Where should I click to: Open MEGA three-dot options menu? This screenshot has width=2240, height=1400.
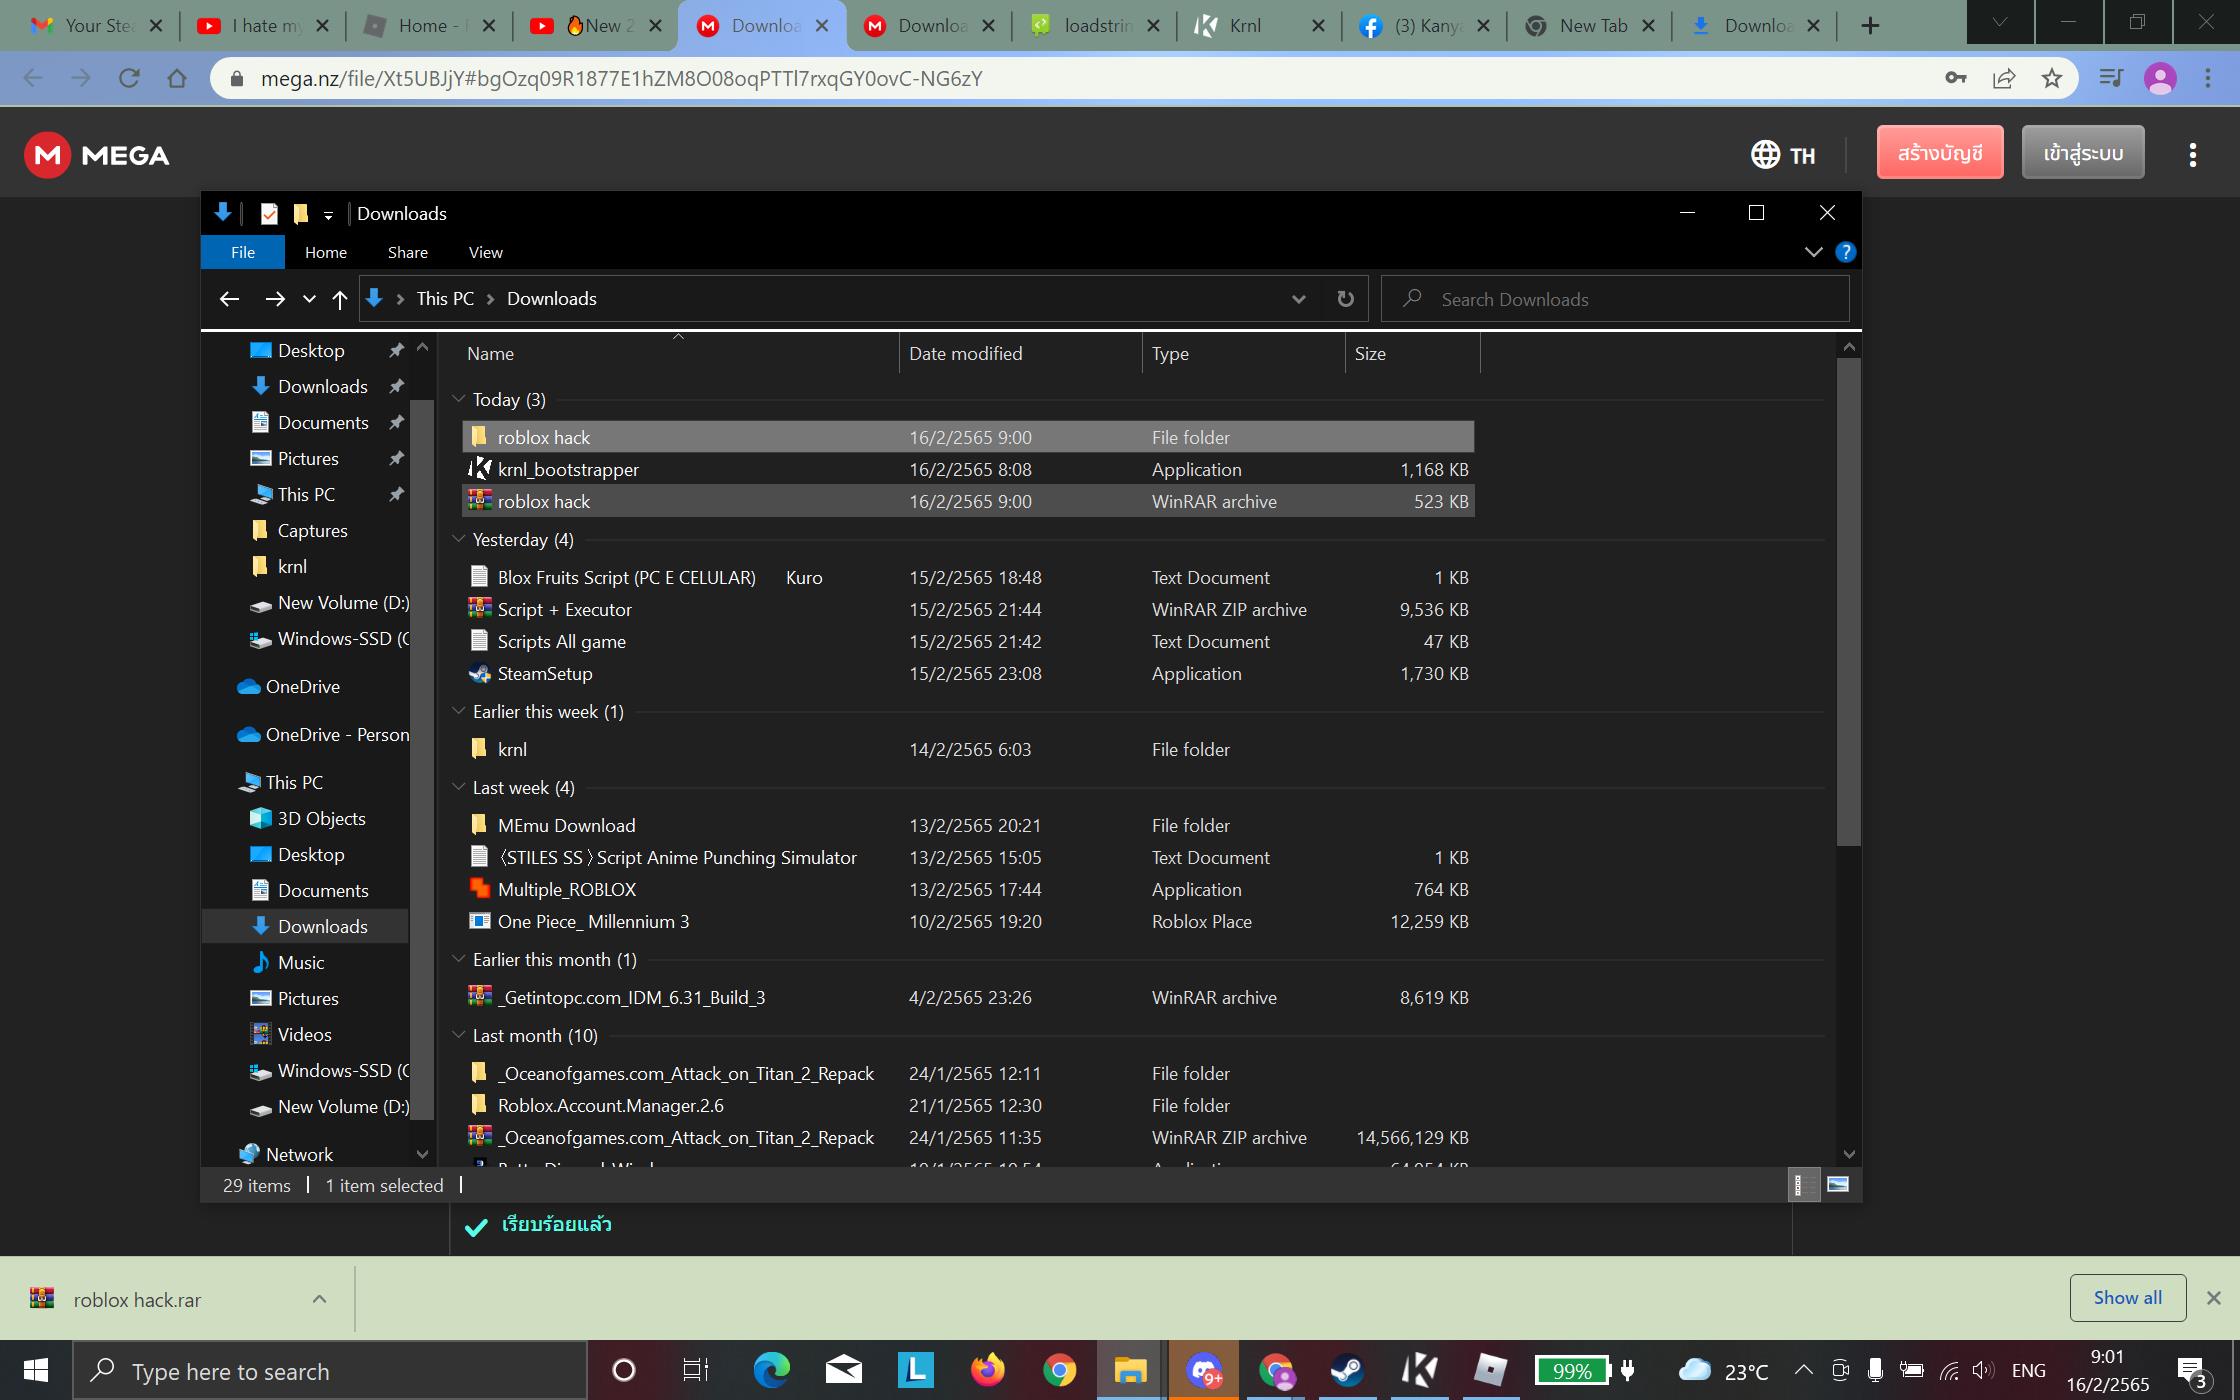pos(2192,154)
